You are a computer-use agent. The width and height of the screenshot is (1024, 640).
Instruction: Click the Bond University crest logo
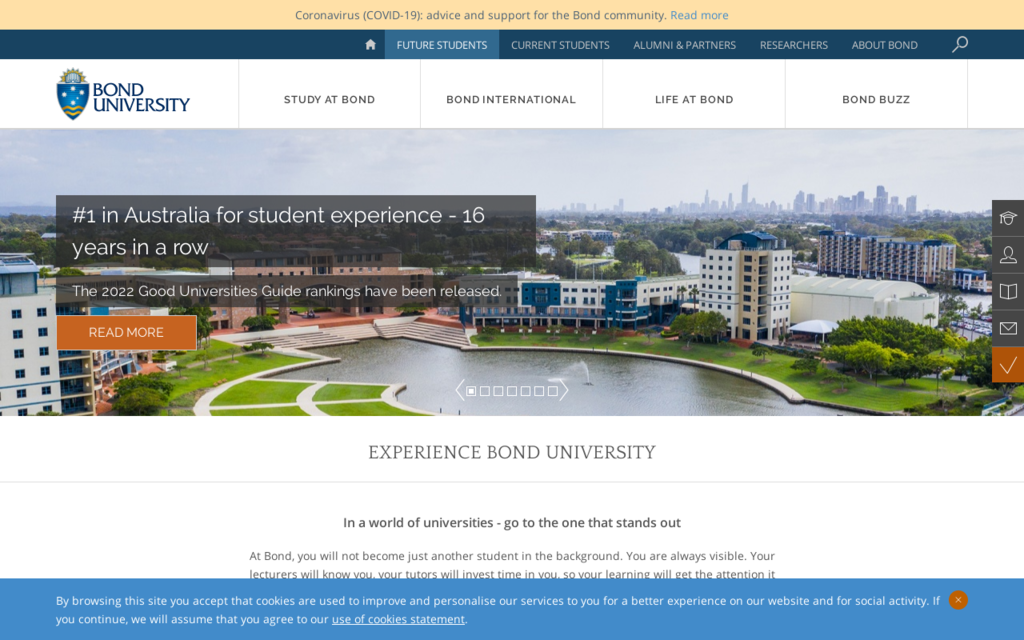[73, 94]
